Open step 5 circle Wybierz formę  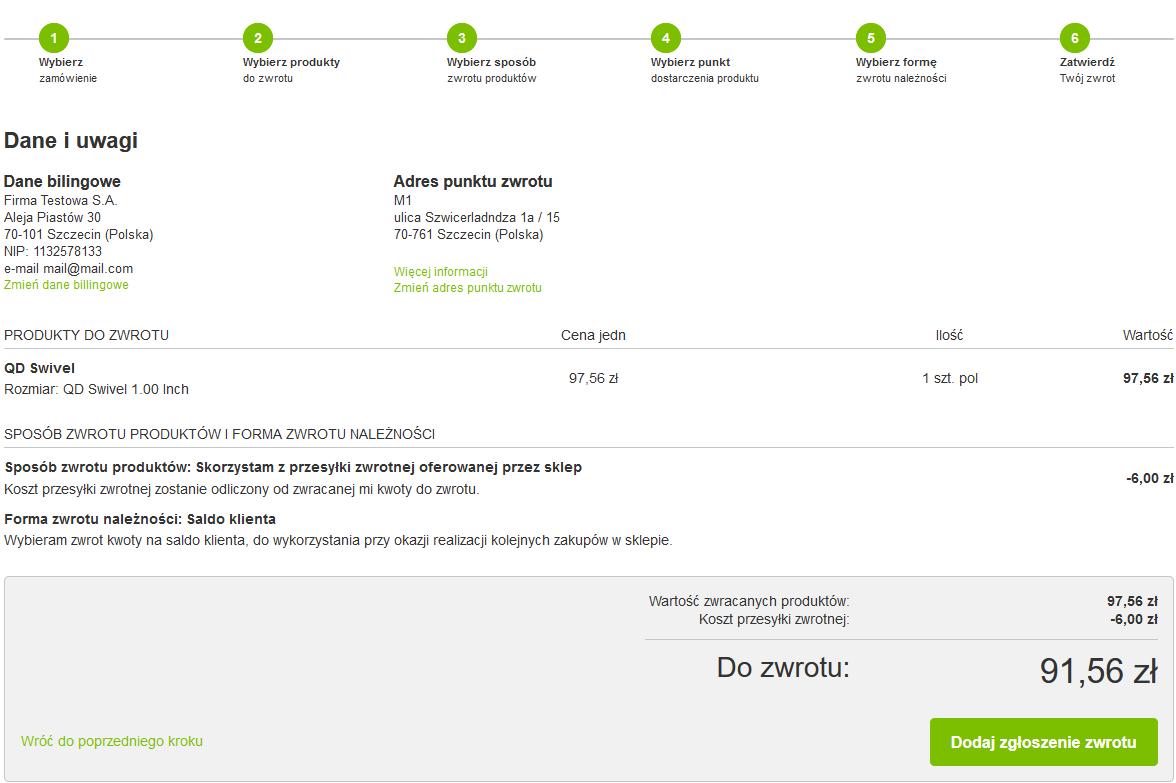point(871,39)
